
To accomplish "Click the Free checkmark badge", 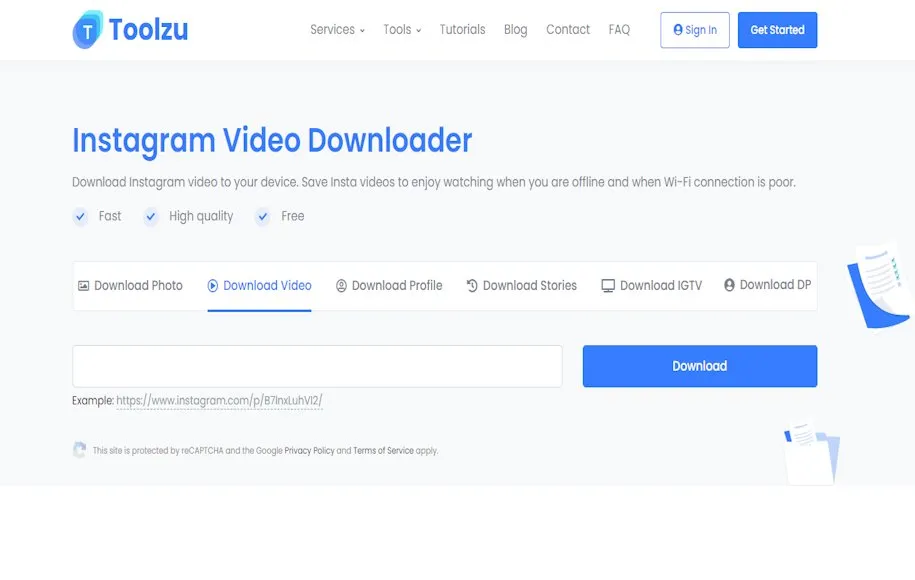I will coord(263,216).
